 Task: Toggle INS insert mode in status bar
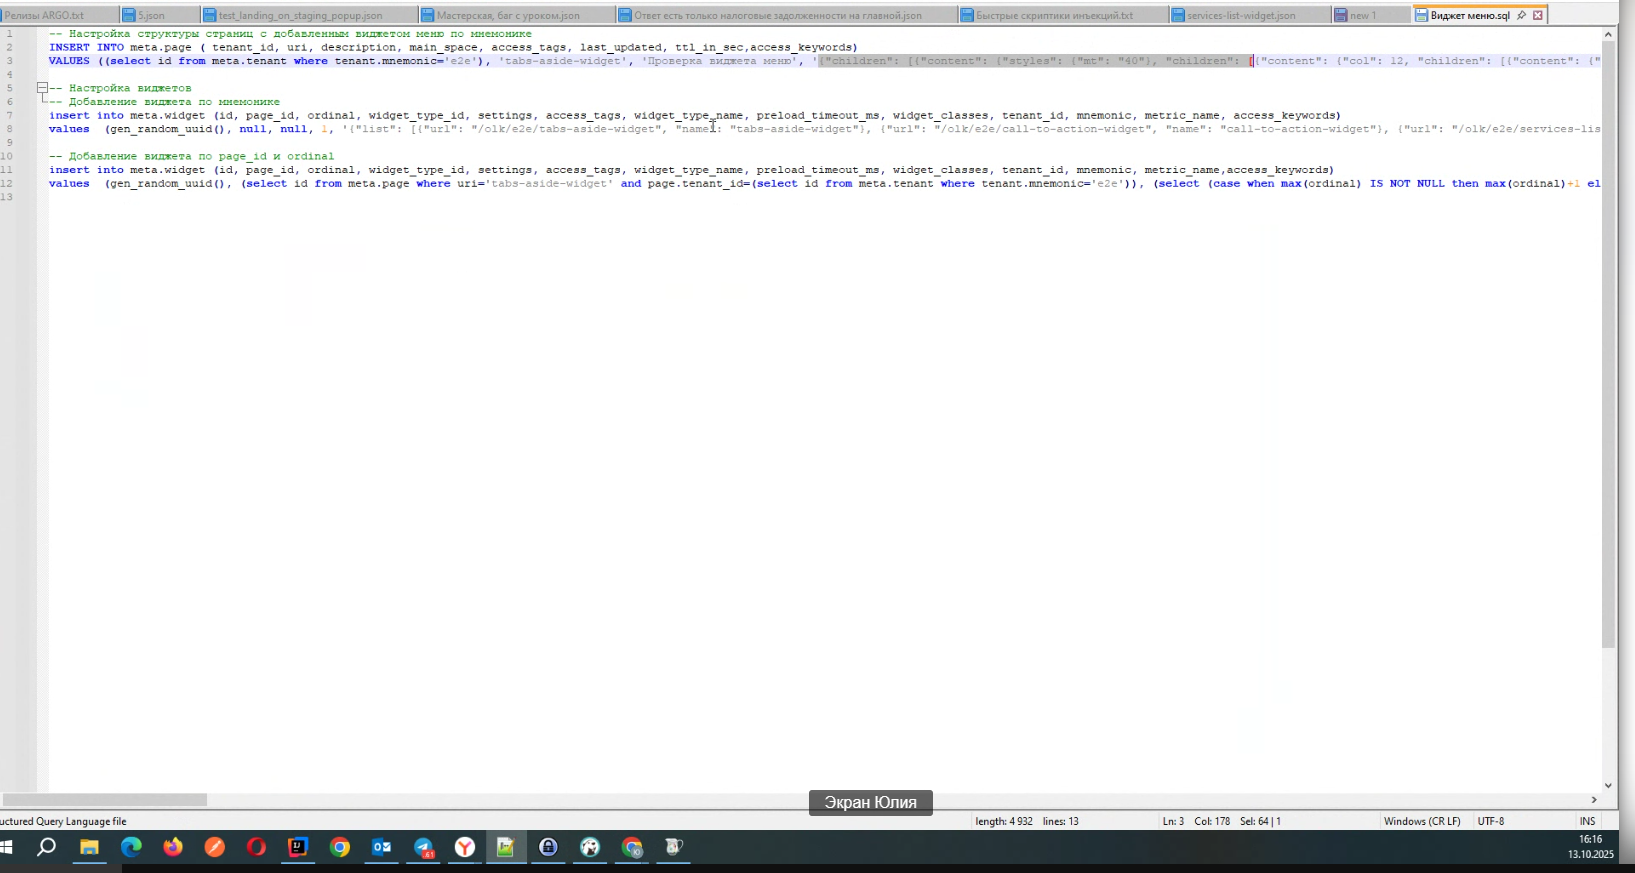pyautogui.click(x=1587, y=821)
